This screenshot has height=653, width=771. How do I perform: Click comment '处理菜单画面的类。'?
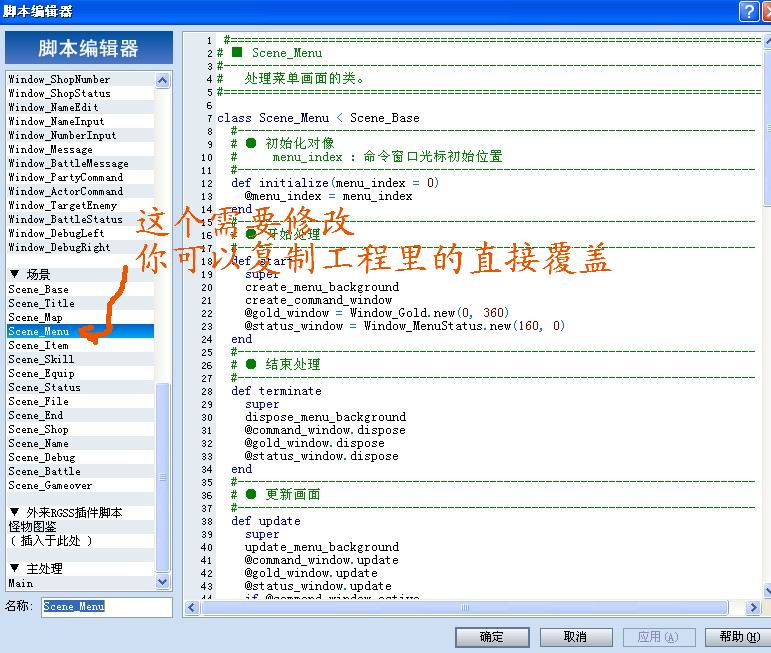tap(304, 78)
